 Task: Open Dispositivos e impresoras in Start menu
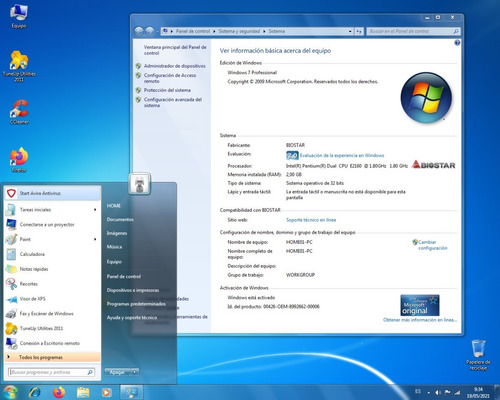133,290
